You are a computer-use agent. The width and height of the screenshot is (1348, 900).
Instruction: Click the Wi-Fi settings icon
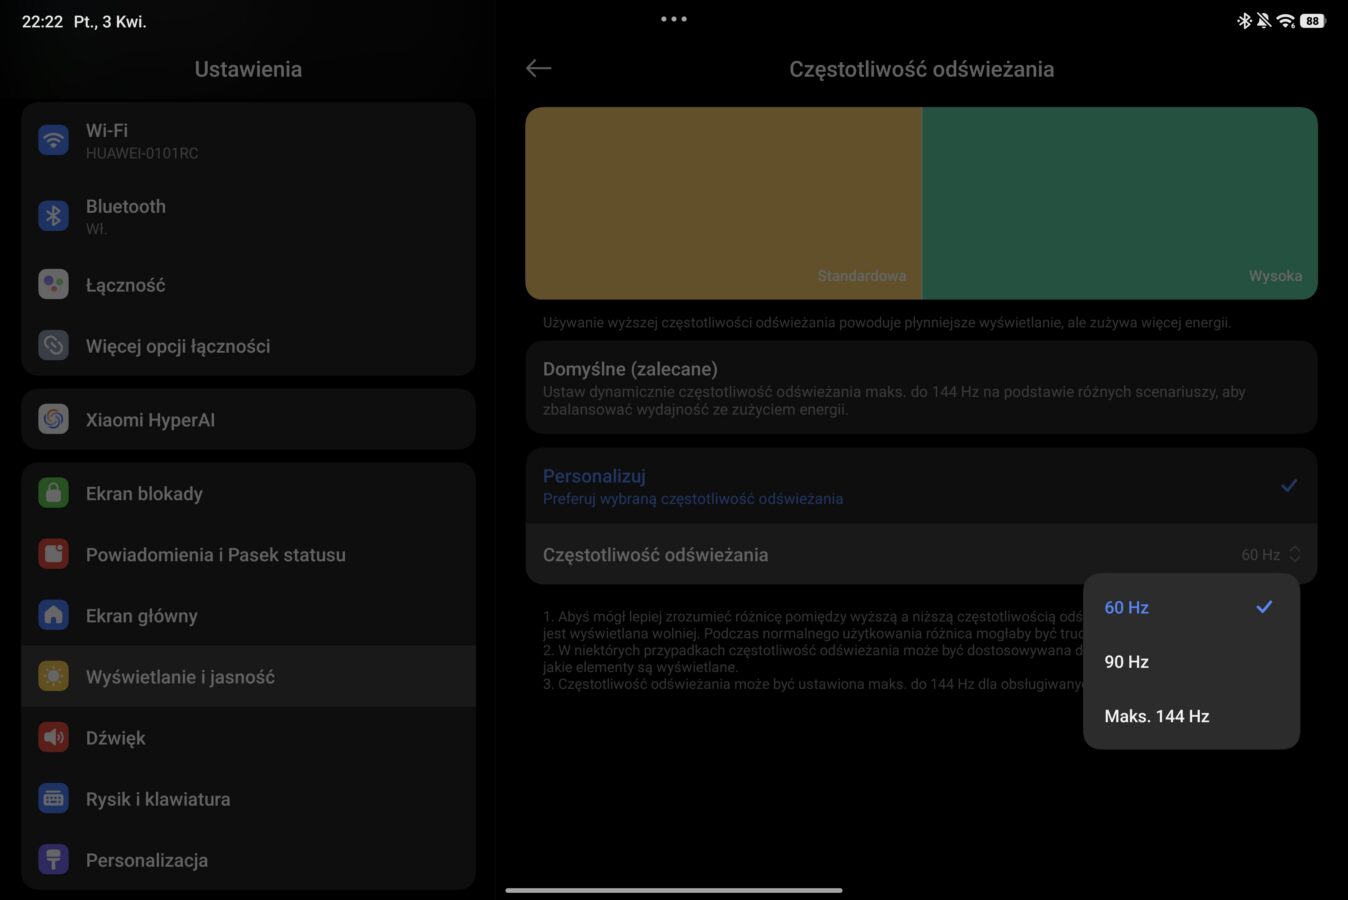click(53, 140)
